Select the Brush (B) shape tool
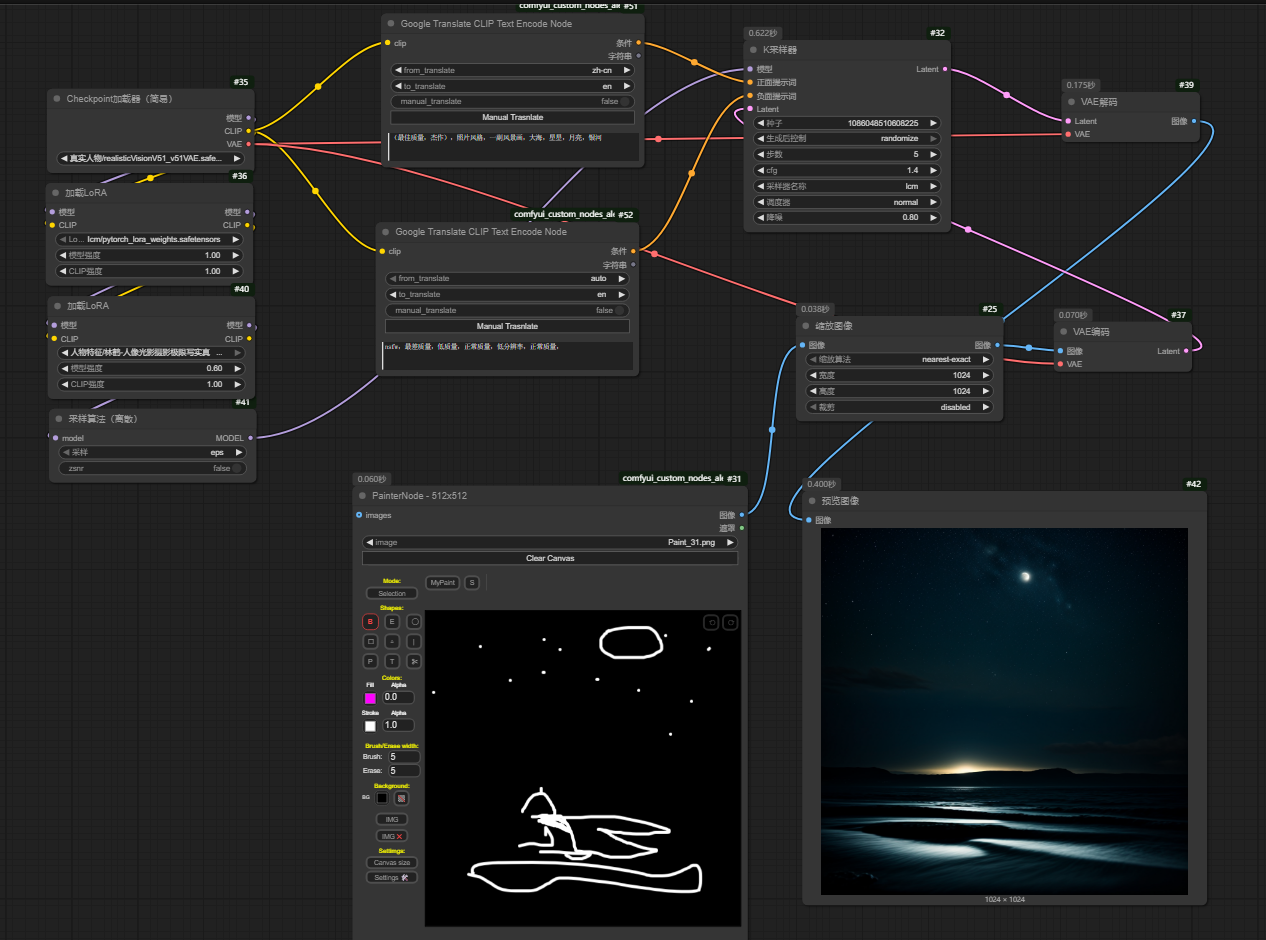Screen dimensions: 1266x940 point(370,621)
